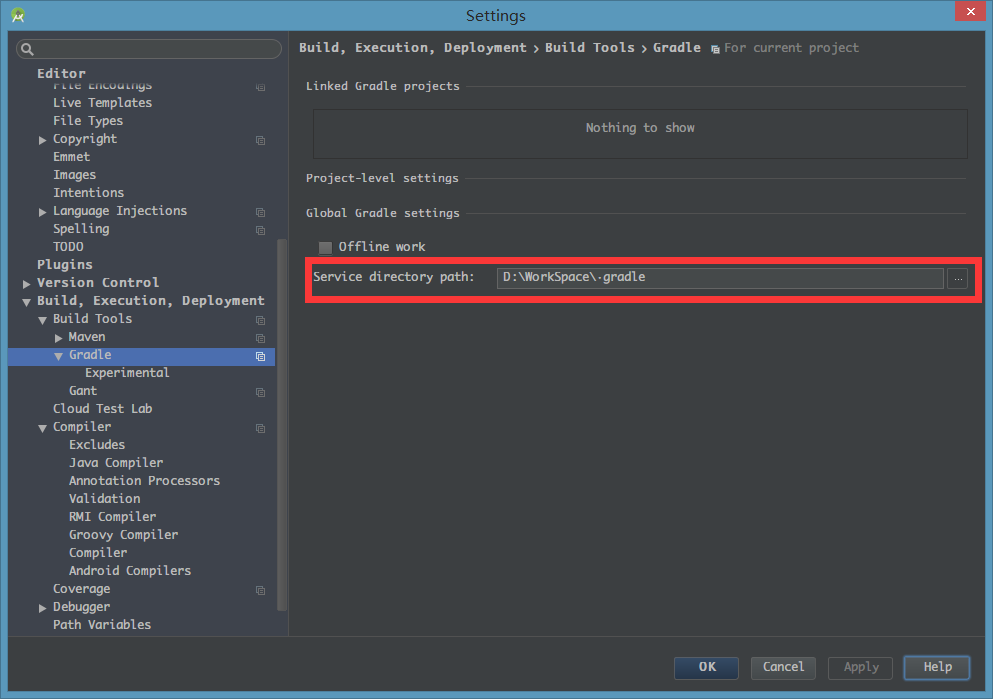Click the Nothing to show text
993x699 pixels.
click(640, 128)
